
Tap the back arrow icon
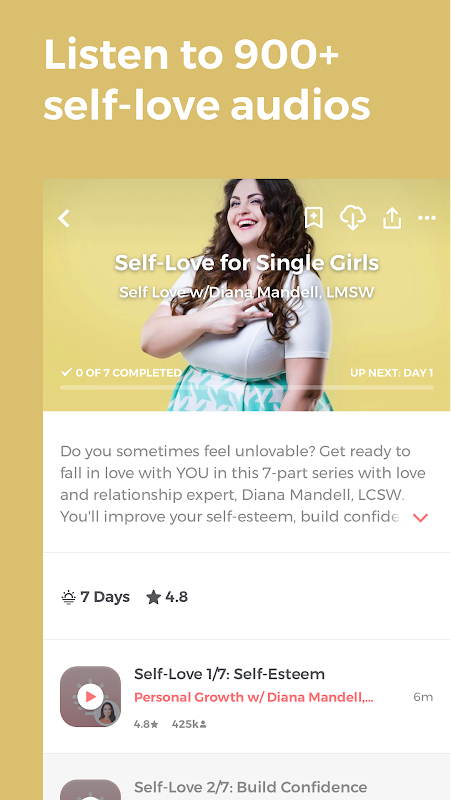64,218
